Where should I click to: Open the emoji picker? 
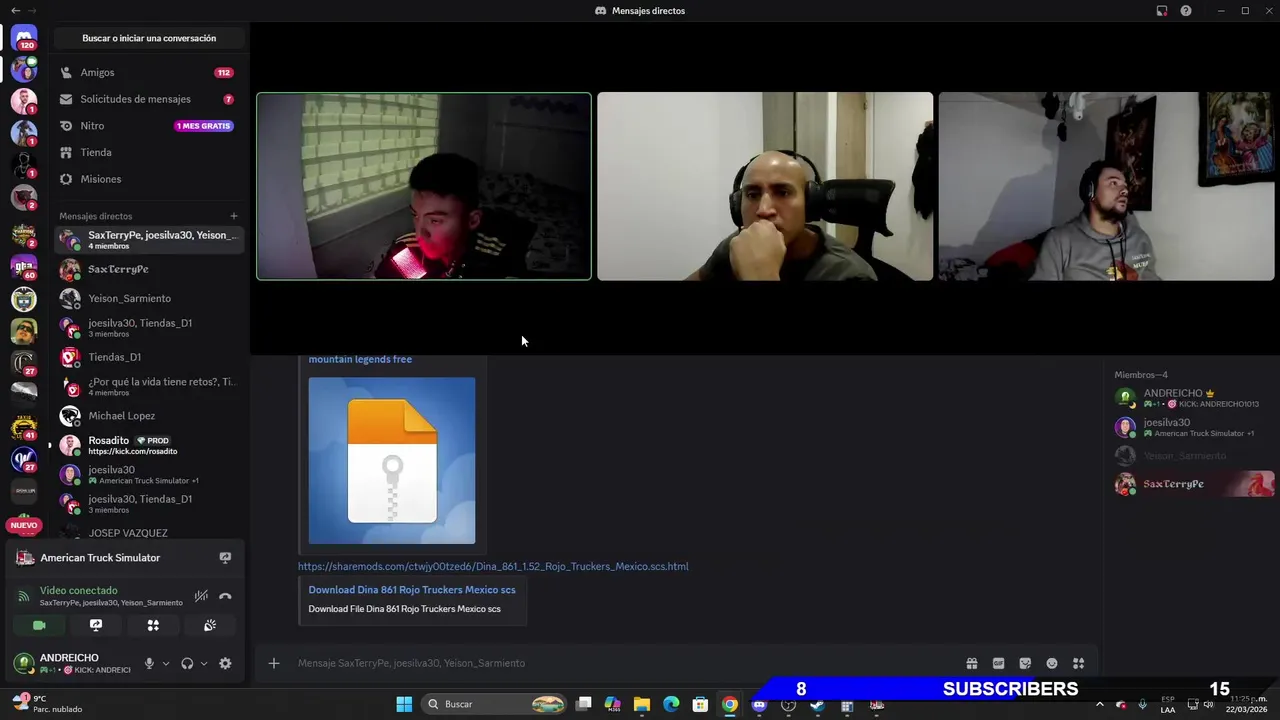tap(1052, 663)
